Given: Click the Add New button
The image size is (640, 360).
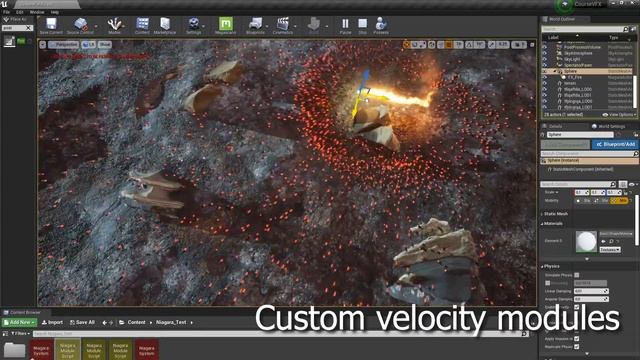Looking at the screenshot, I should coord(19,322).
